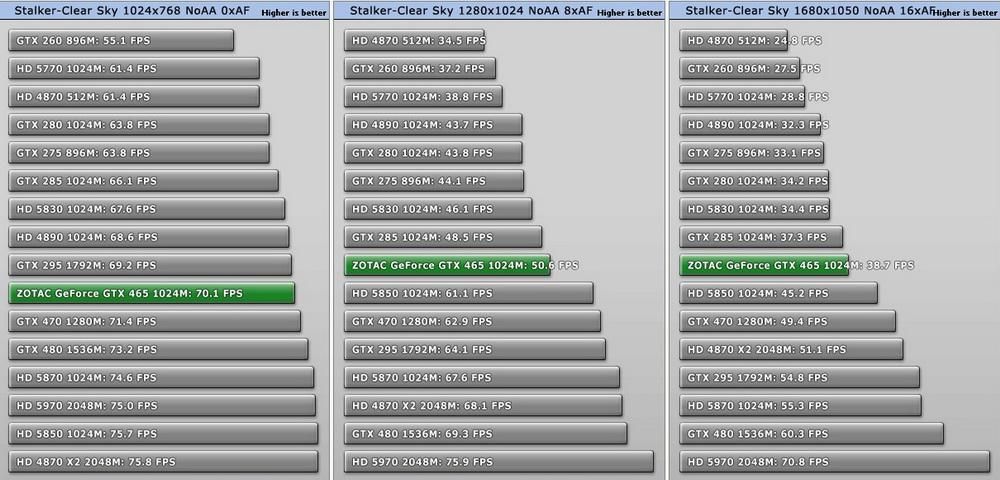This screenshot has height=480, width=1000.
Task: Click the GTX 480 1536M 60.3 FPS bar
Action: [812, 433]
